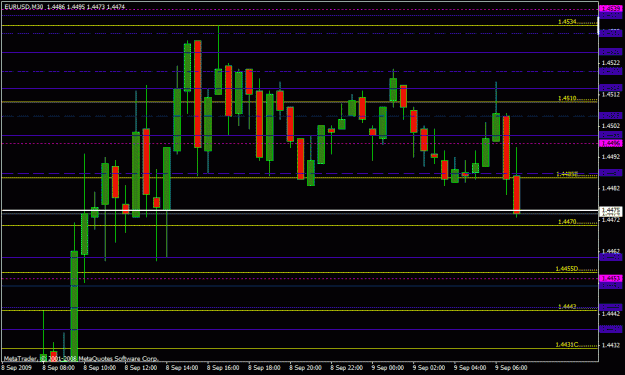Click the yellow 1.4470 level label

(567, 222)
